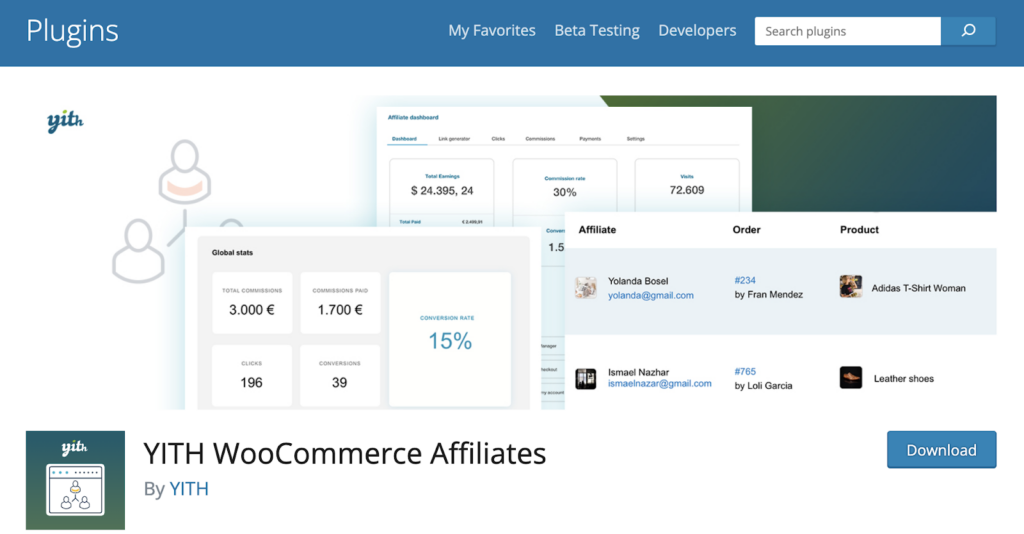The image size is (1024, 534).
Task: Click Ismael Nazhar's avatar image
Action: (586, 378)
